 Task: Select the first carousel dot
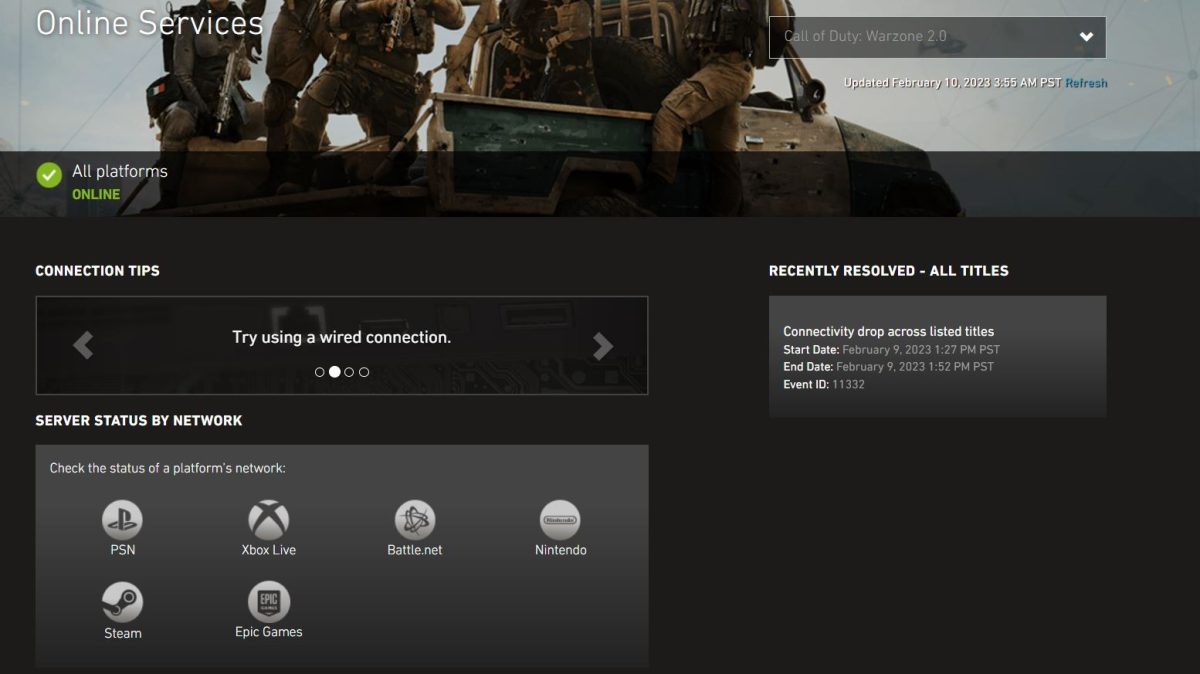[x=320, y=372]
